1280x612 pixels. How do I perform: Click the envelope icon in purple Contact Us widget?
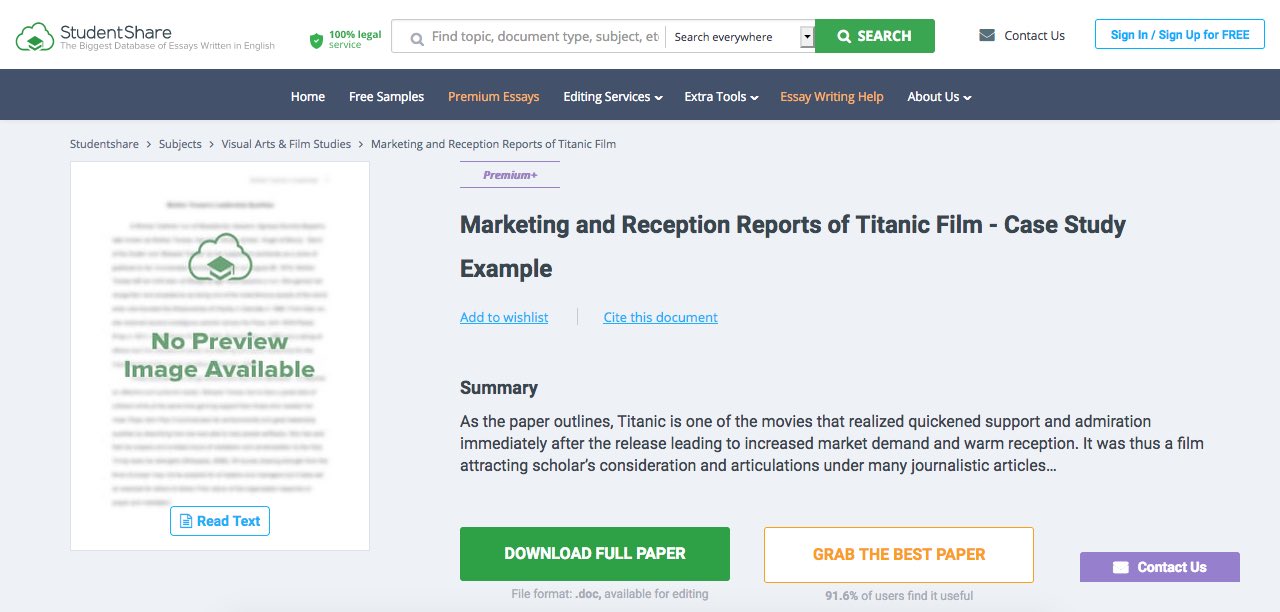tap(1121, 567)
